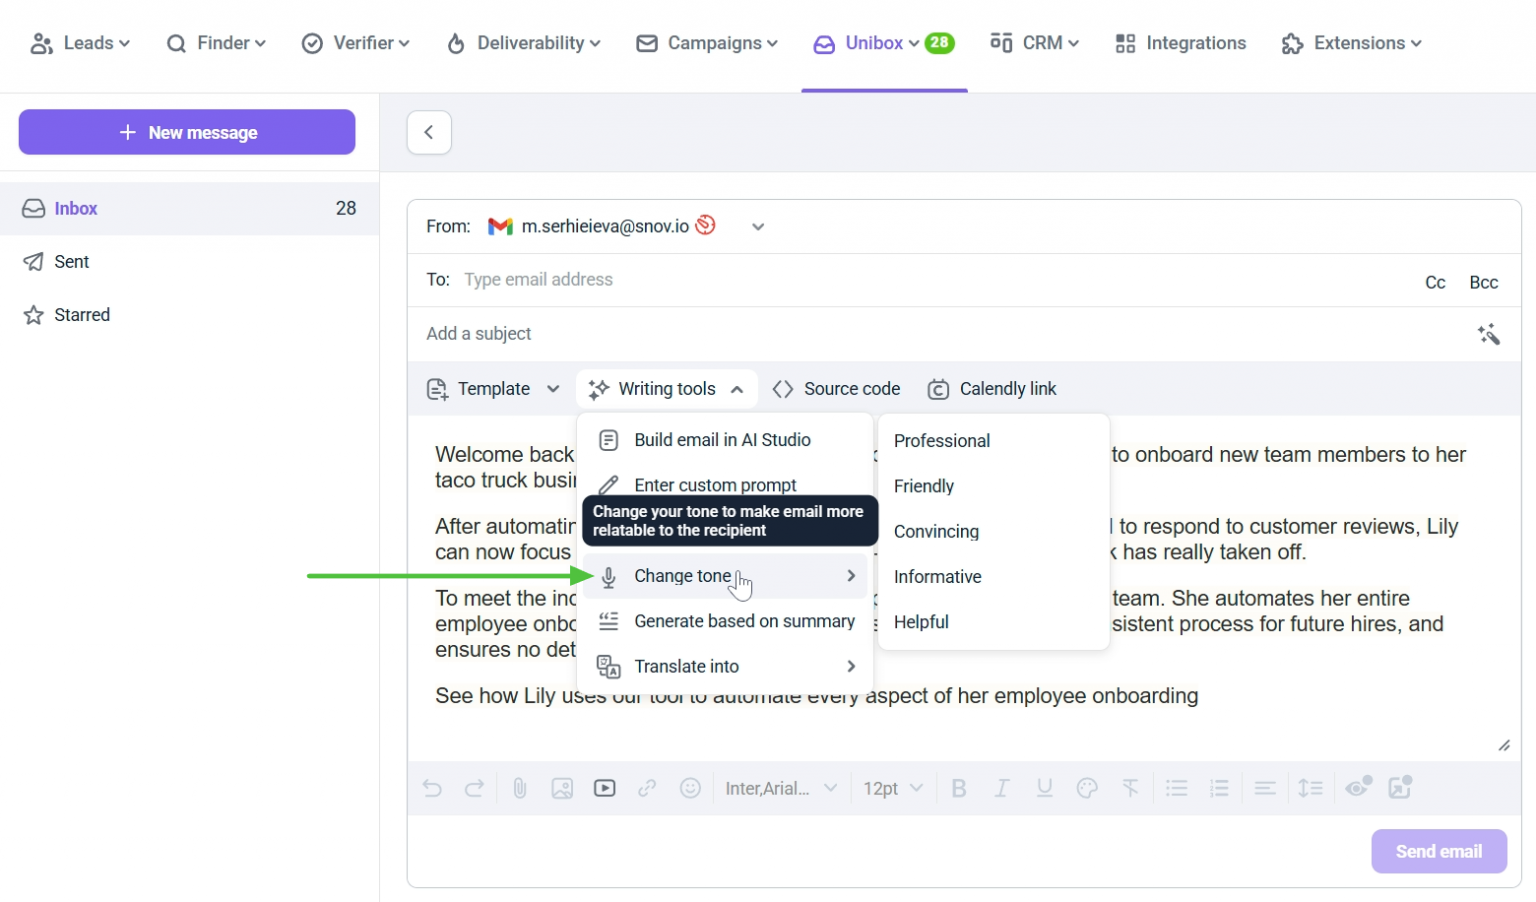
Task: Open the Leads navigation dropdown
Action: 80,43
